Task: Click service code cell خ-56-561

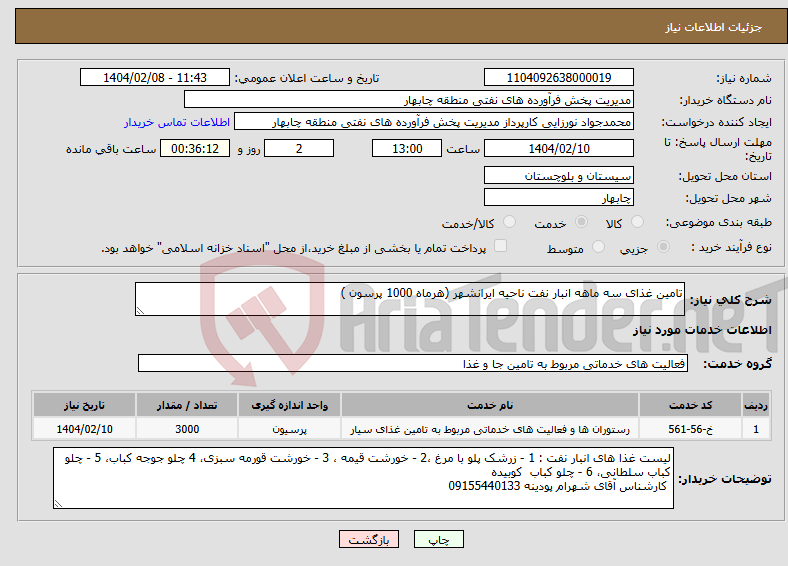Action: coord(691,429)
